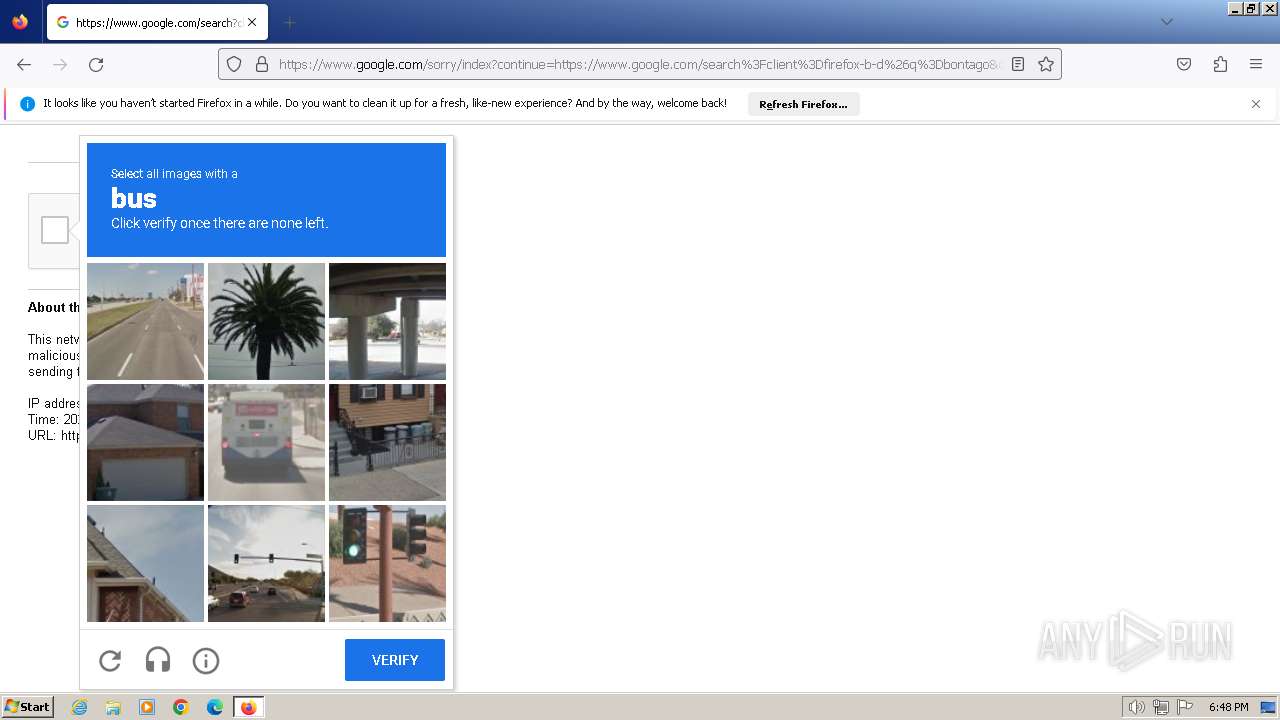Select the palm tree image tile
This screenshot has width=1280, height=720.
[266, 321]
